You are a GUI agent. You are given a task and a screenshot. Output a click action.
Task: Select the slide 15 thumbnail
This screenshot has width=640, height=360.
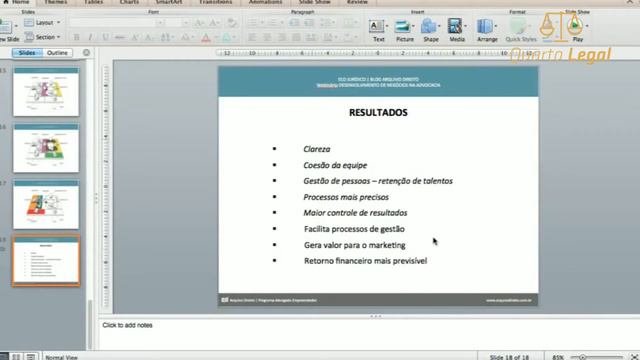(46, 92)
